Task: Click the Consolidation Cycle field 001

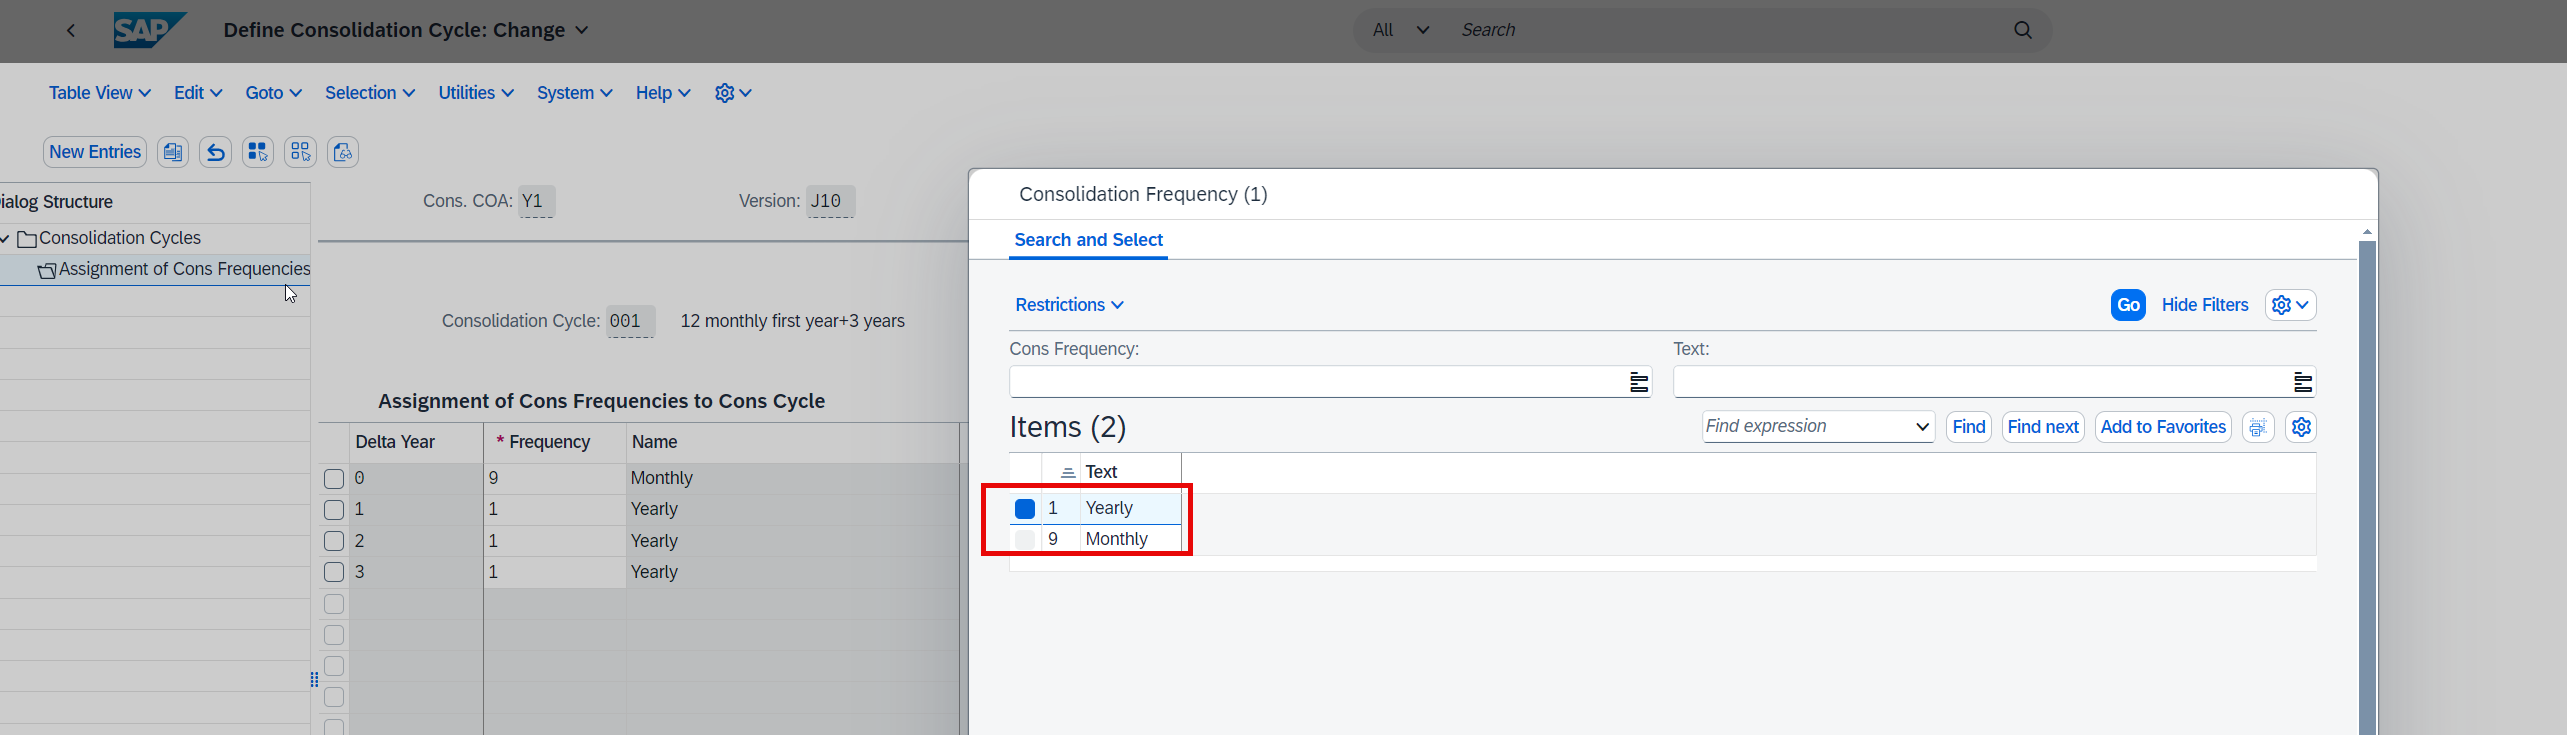Action: (x=630, y=321)
